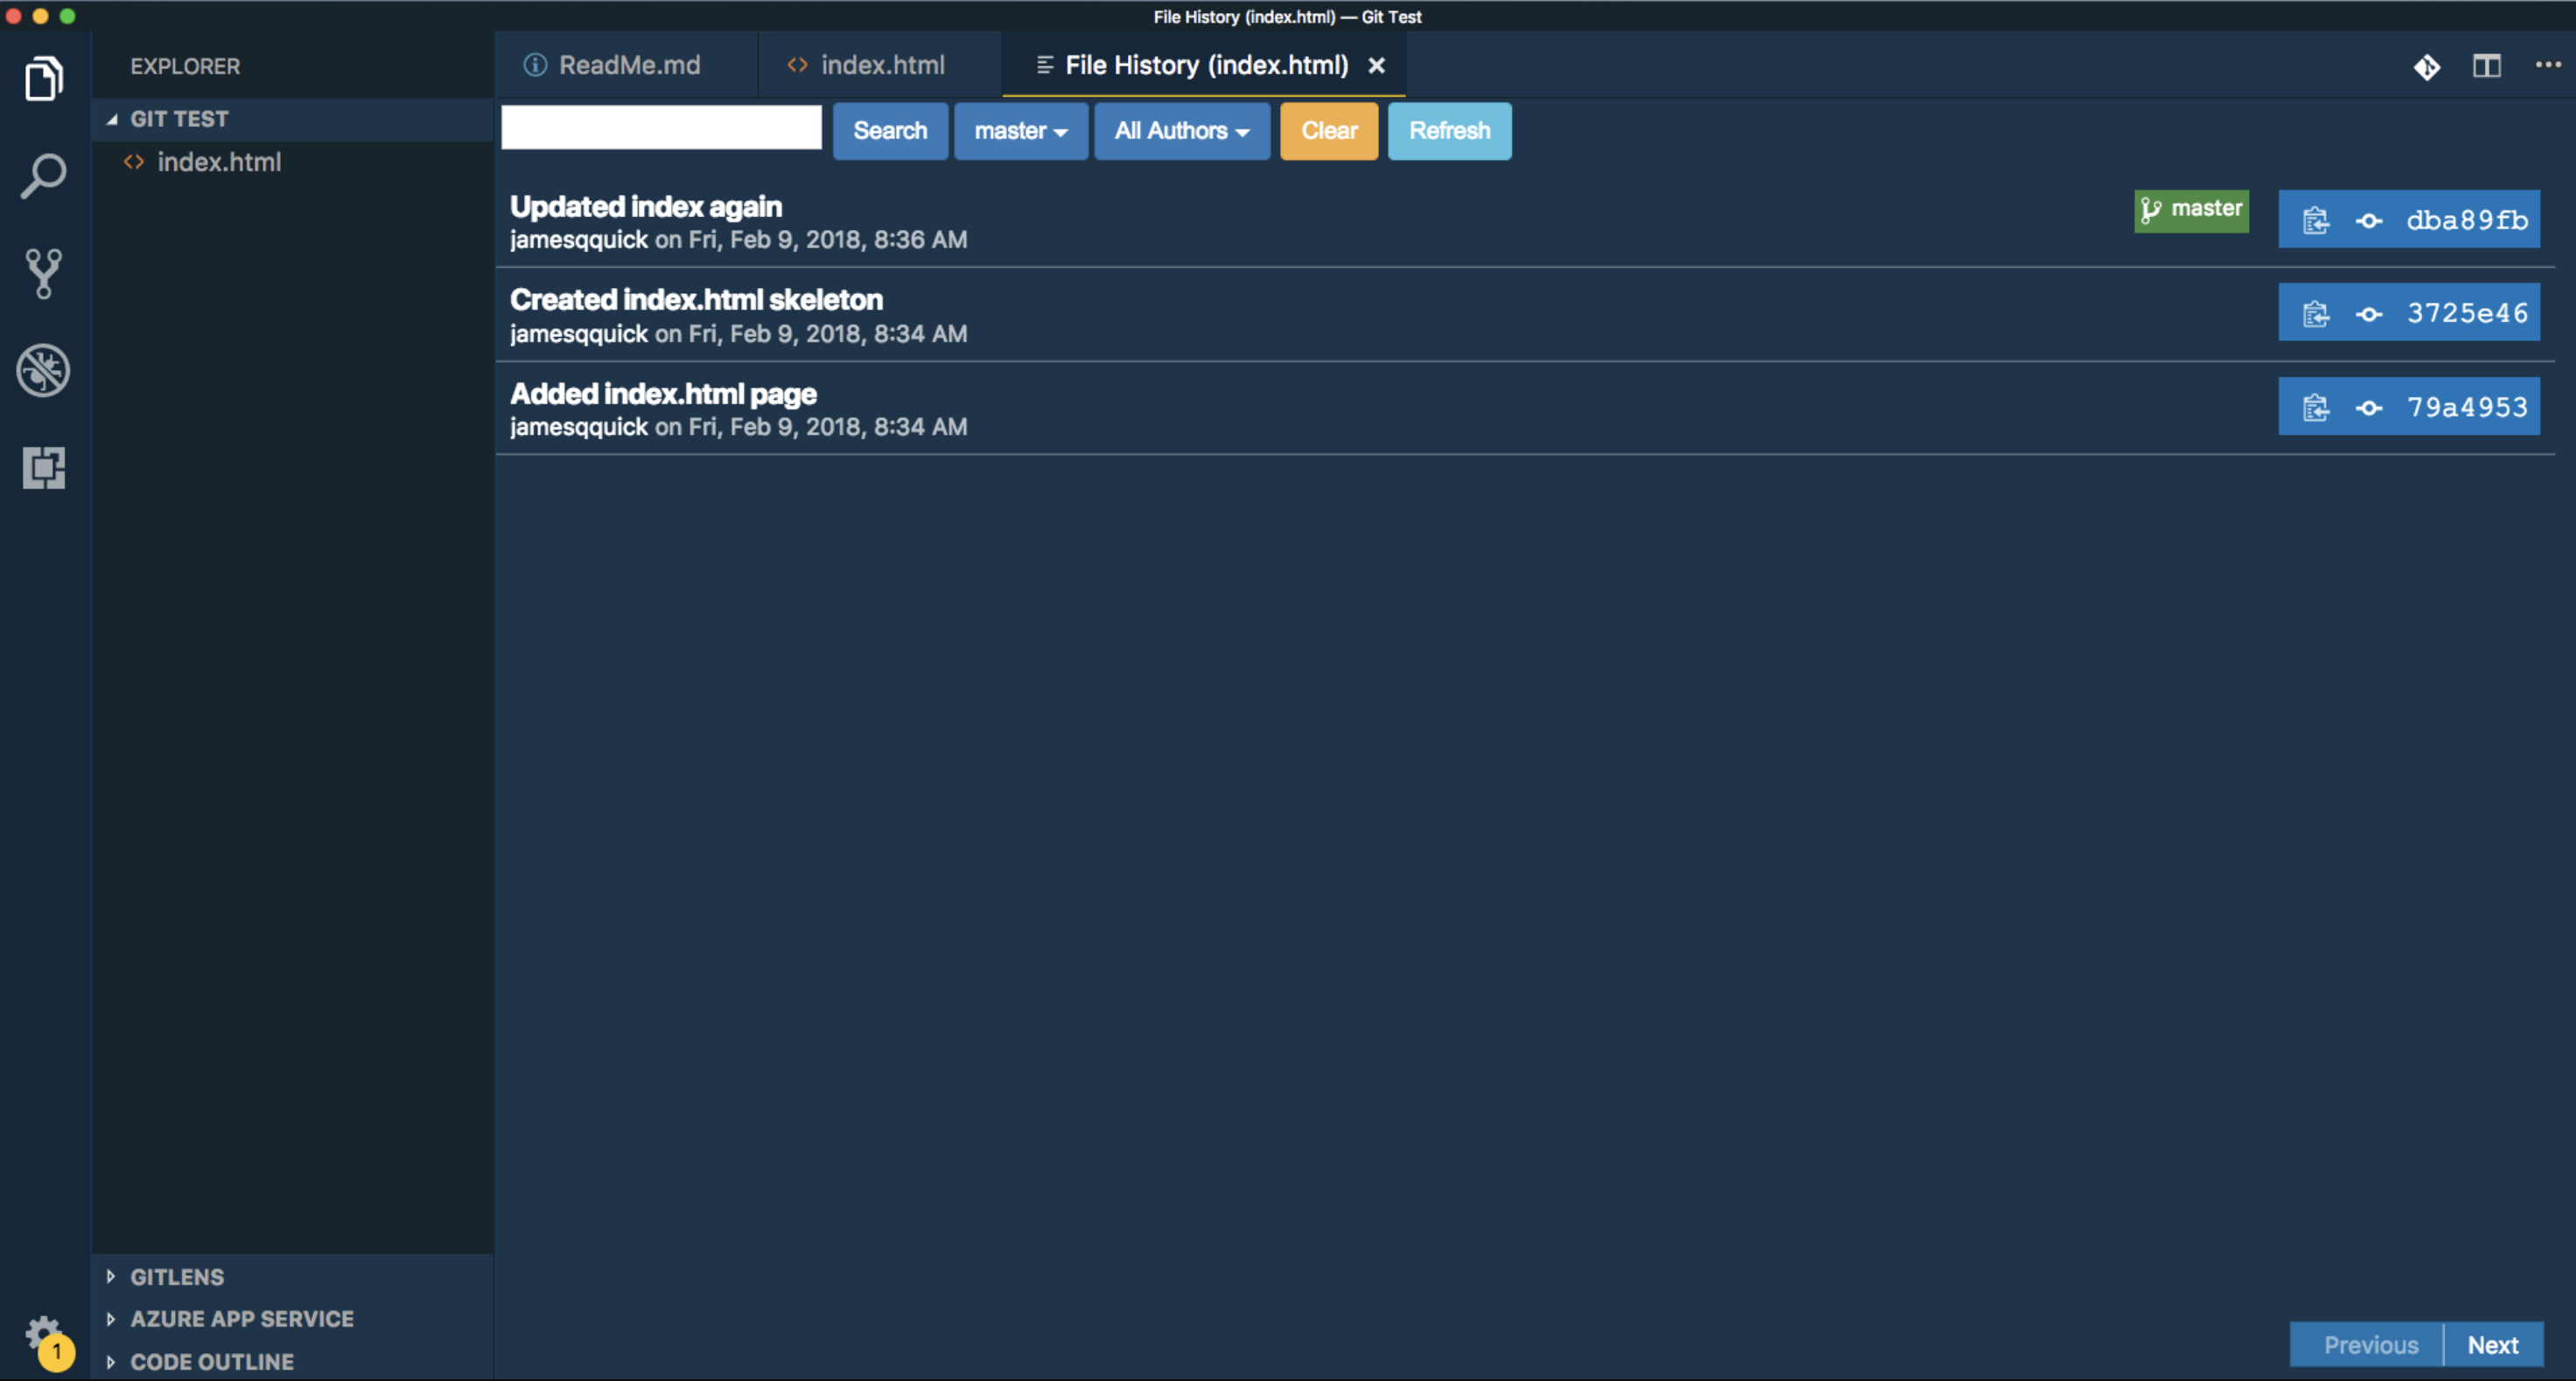The width and height of the screenshot is (2576, 1381).
Task: Click the copy commit hash icon for 3725e46
Action: click(2313, 313)
